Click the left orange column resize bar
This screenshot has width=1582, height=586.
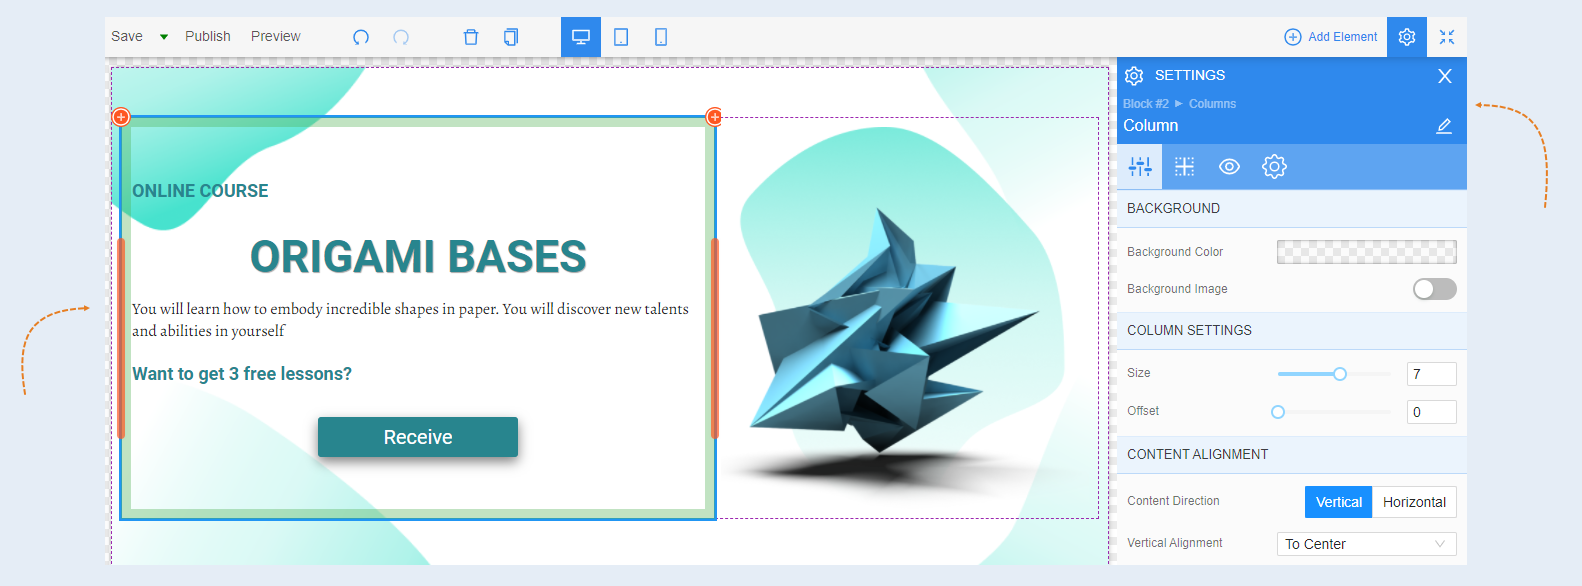click(x=121, y=338)
